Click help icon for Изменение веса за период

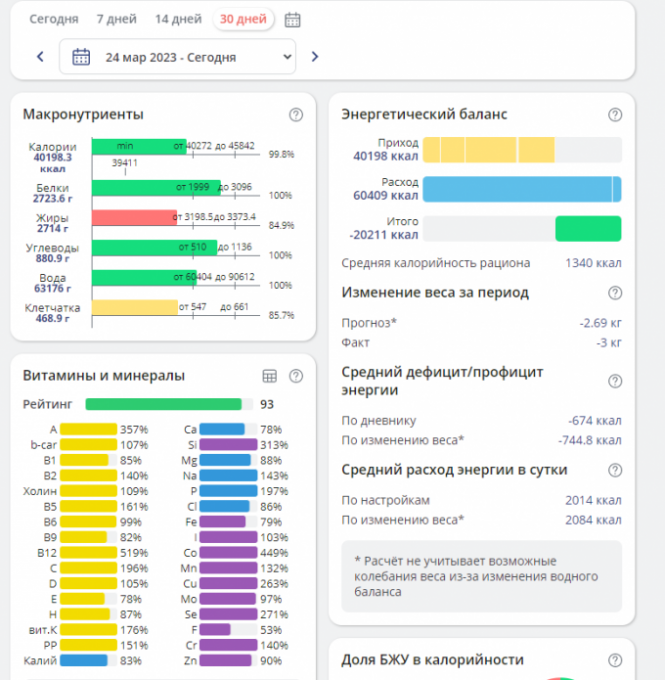(x=615, y=293)
